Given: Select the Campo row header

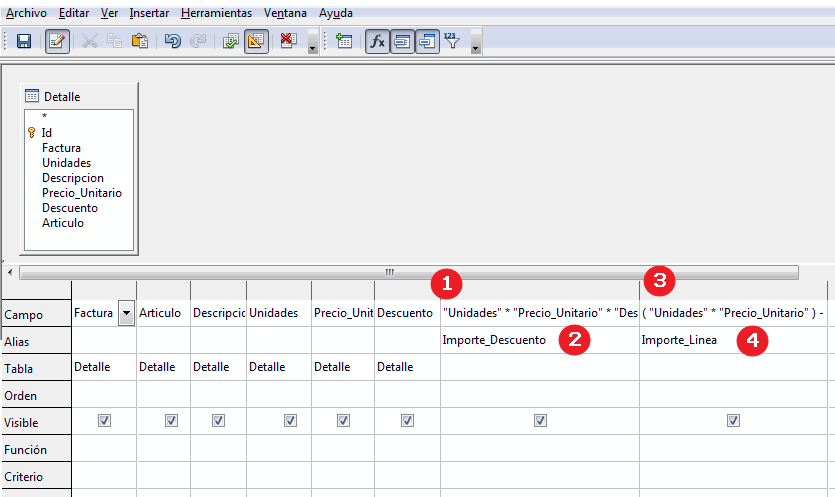Looking at the screenshot, I should point(37,314).
